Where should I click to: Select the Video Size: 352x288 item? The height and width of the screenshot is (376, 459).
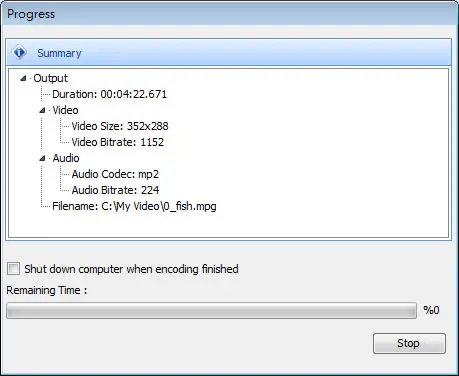[120, 126]
